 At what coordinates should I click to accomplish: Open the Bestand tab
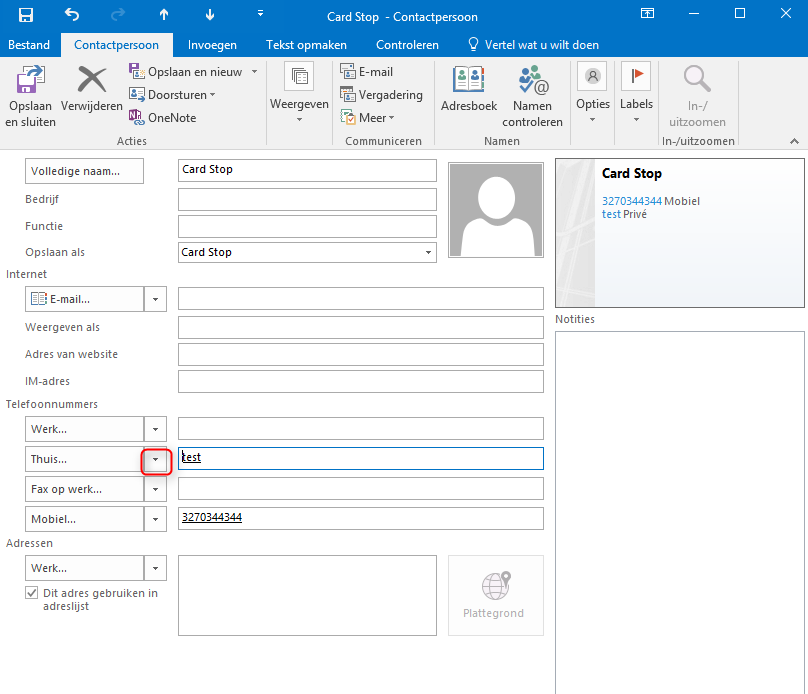pyautogui.click(x=29, y=45)
